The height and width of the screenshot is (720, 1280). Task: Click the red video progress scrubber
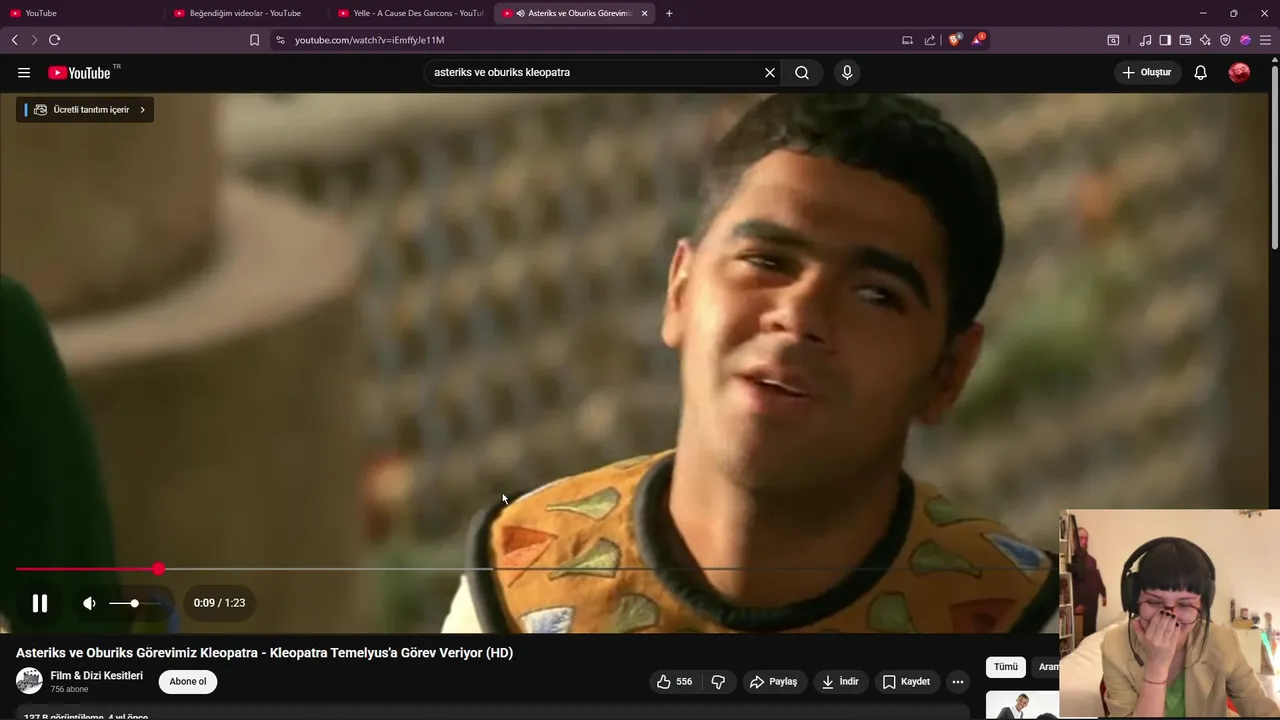click(159, 569)
